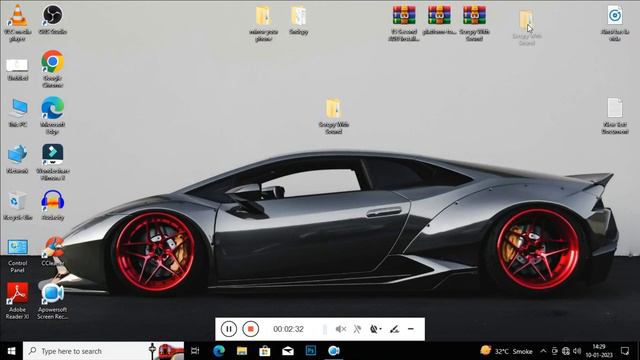
Task: Pause the screen recording
Action: [x=229, y=329]
